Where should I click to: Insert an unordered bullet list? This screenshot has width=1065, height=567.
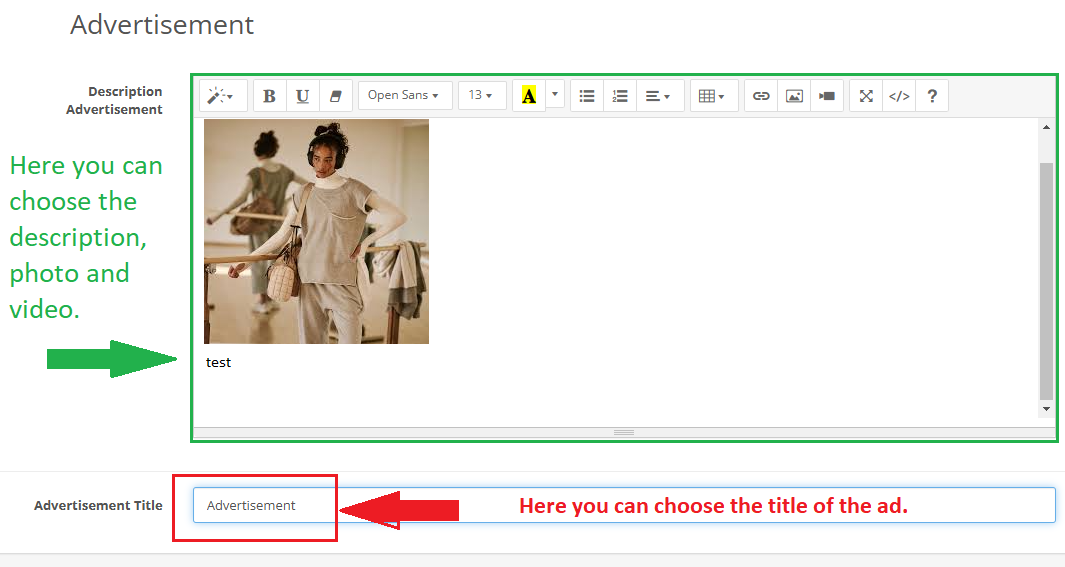(x=587, y=96)
